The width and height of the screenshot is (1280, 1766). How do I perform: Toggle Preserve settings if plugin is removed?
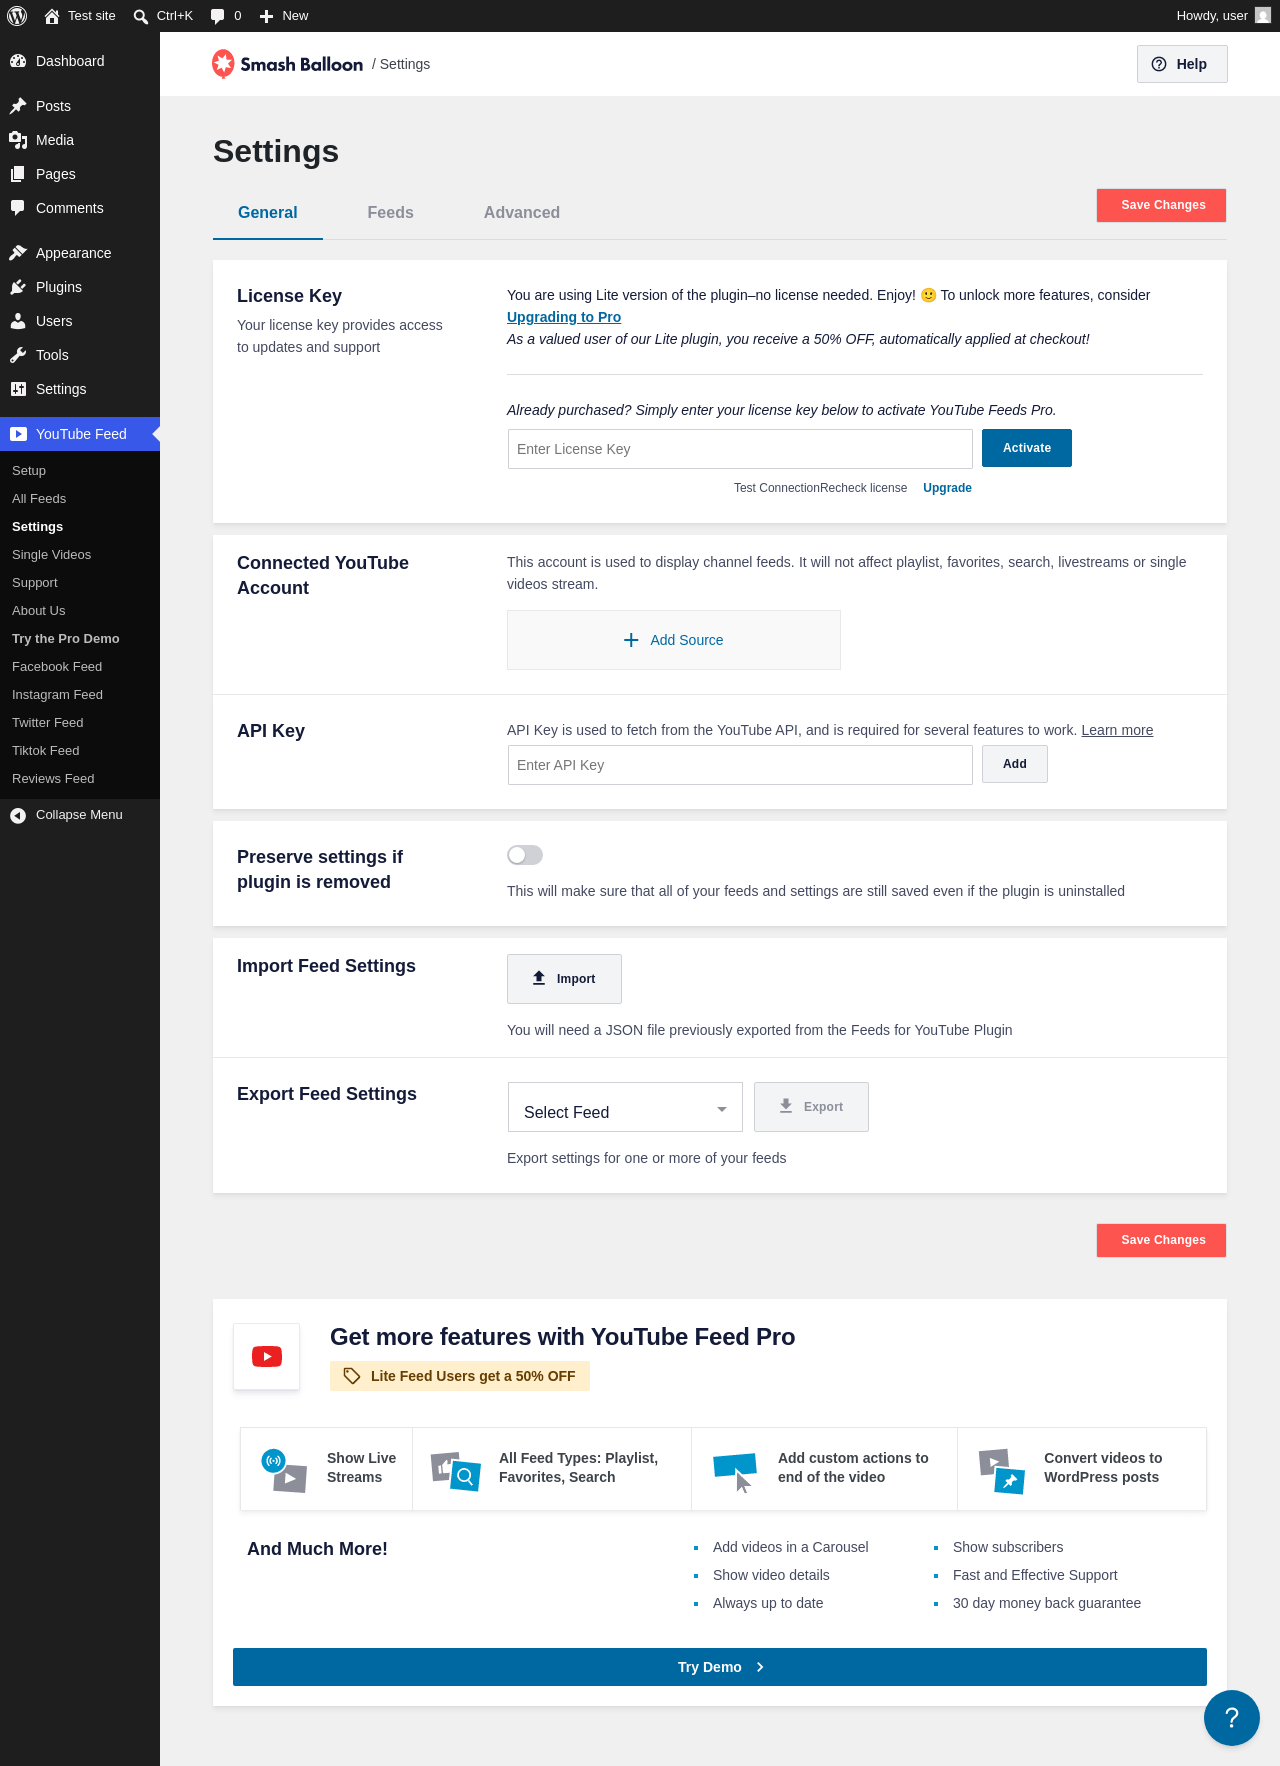(x=525, y=855)
